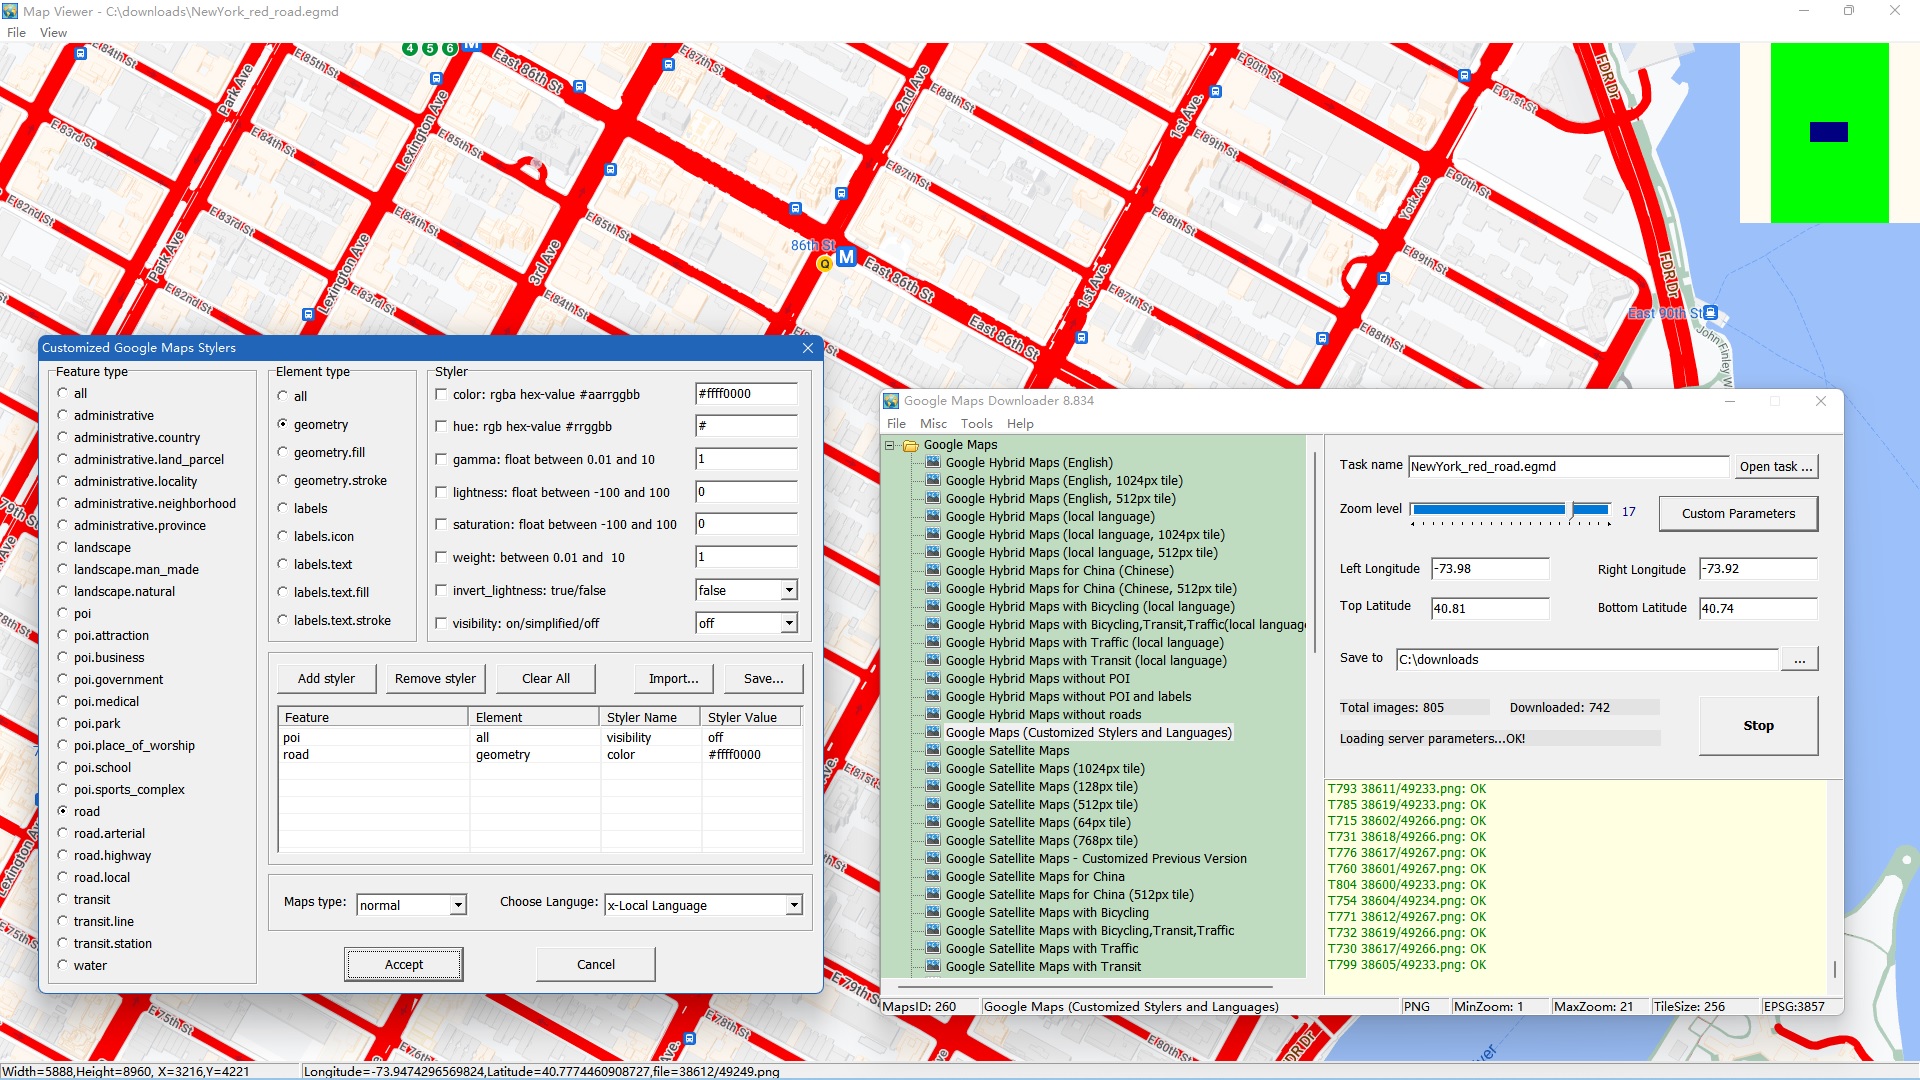The height and width of the screenshot is (1080, 1920).
Task: Click the Map Viewer title bar icon
Action: click(10, 11)
